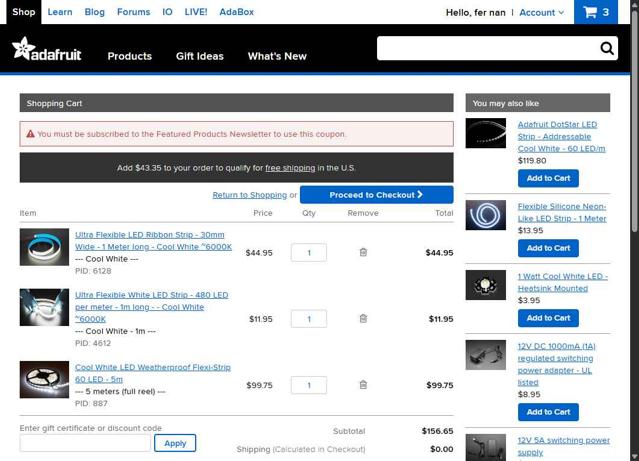Viewport: 639px width, 461px height.
Task: Expand the Account dropdown menu
Action: click(542, 13)
